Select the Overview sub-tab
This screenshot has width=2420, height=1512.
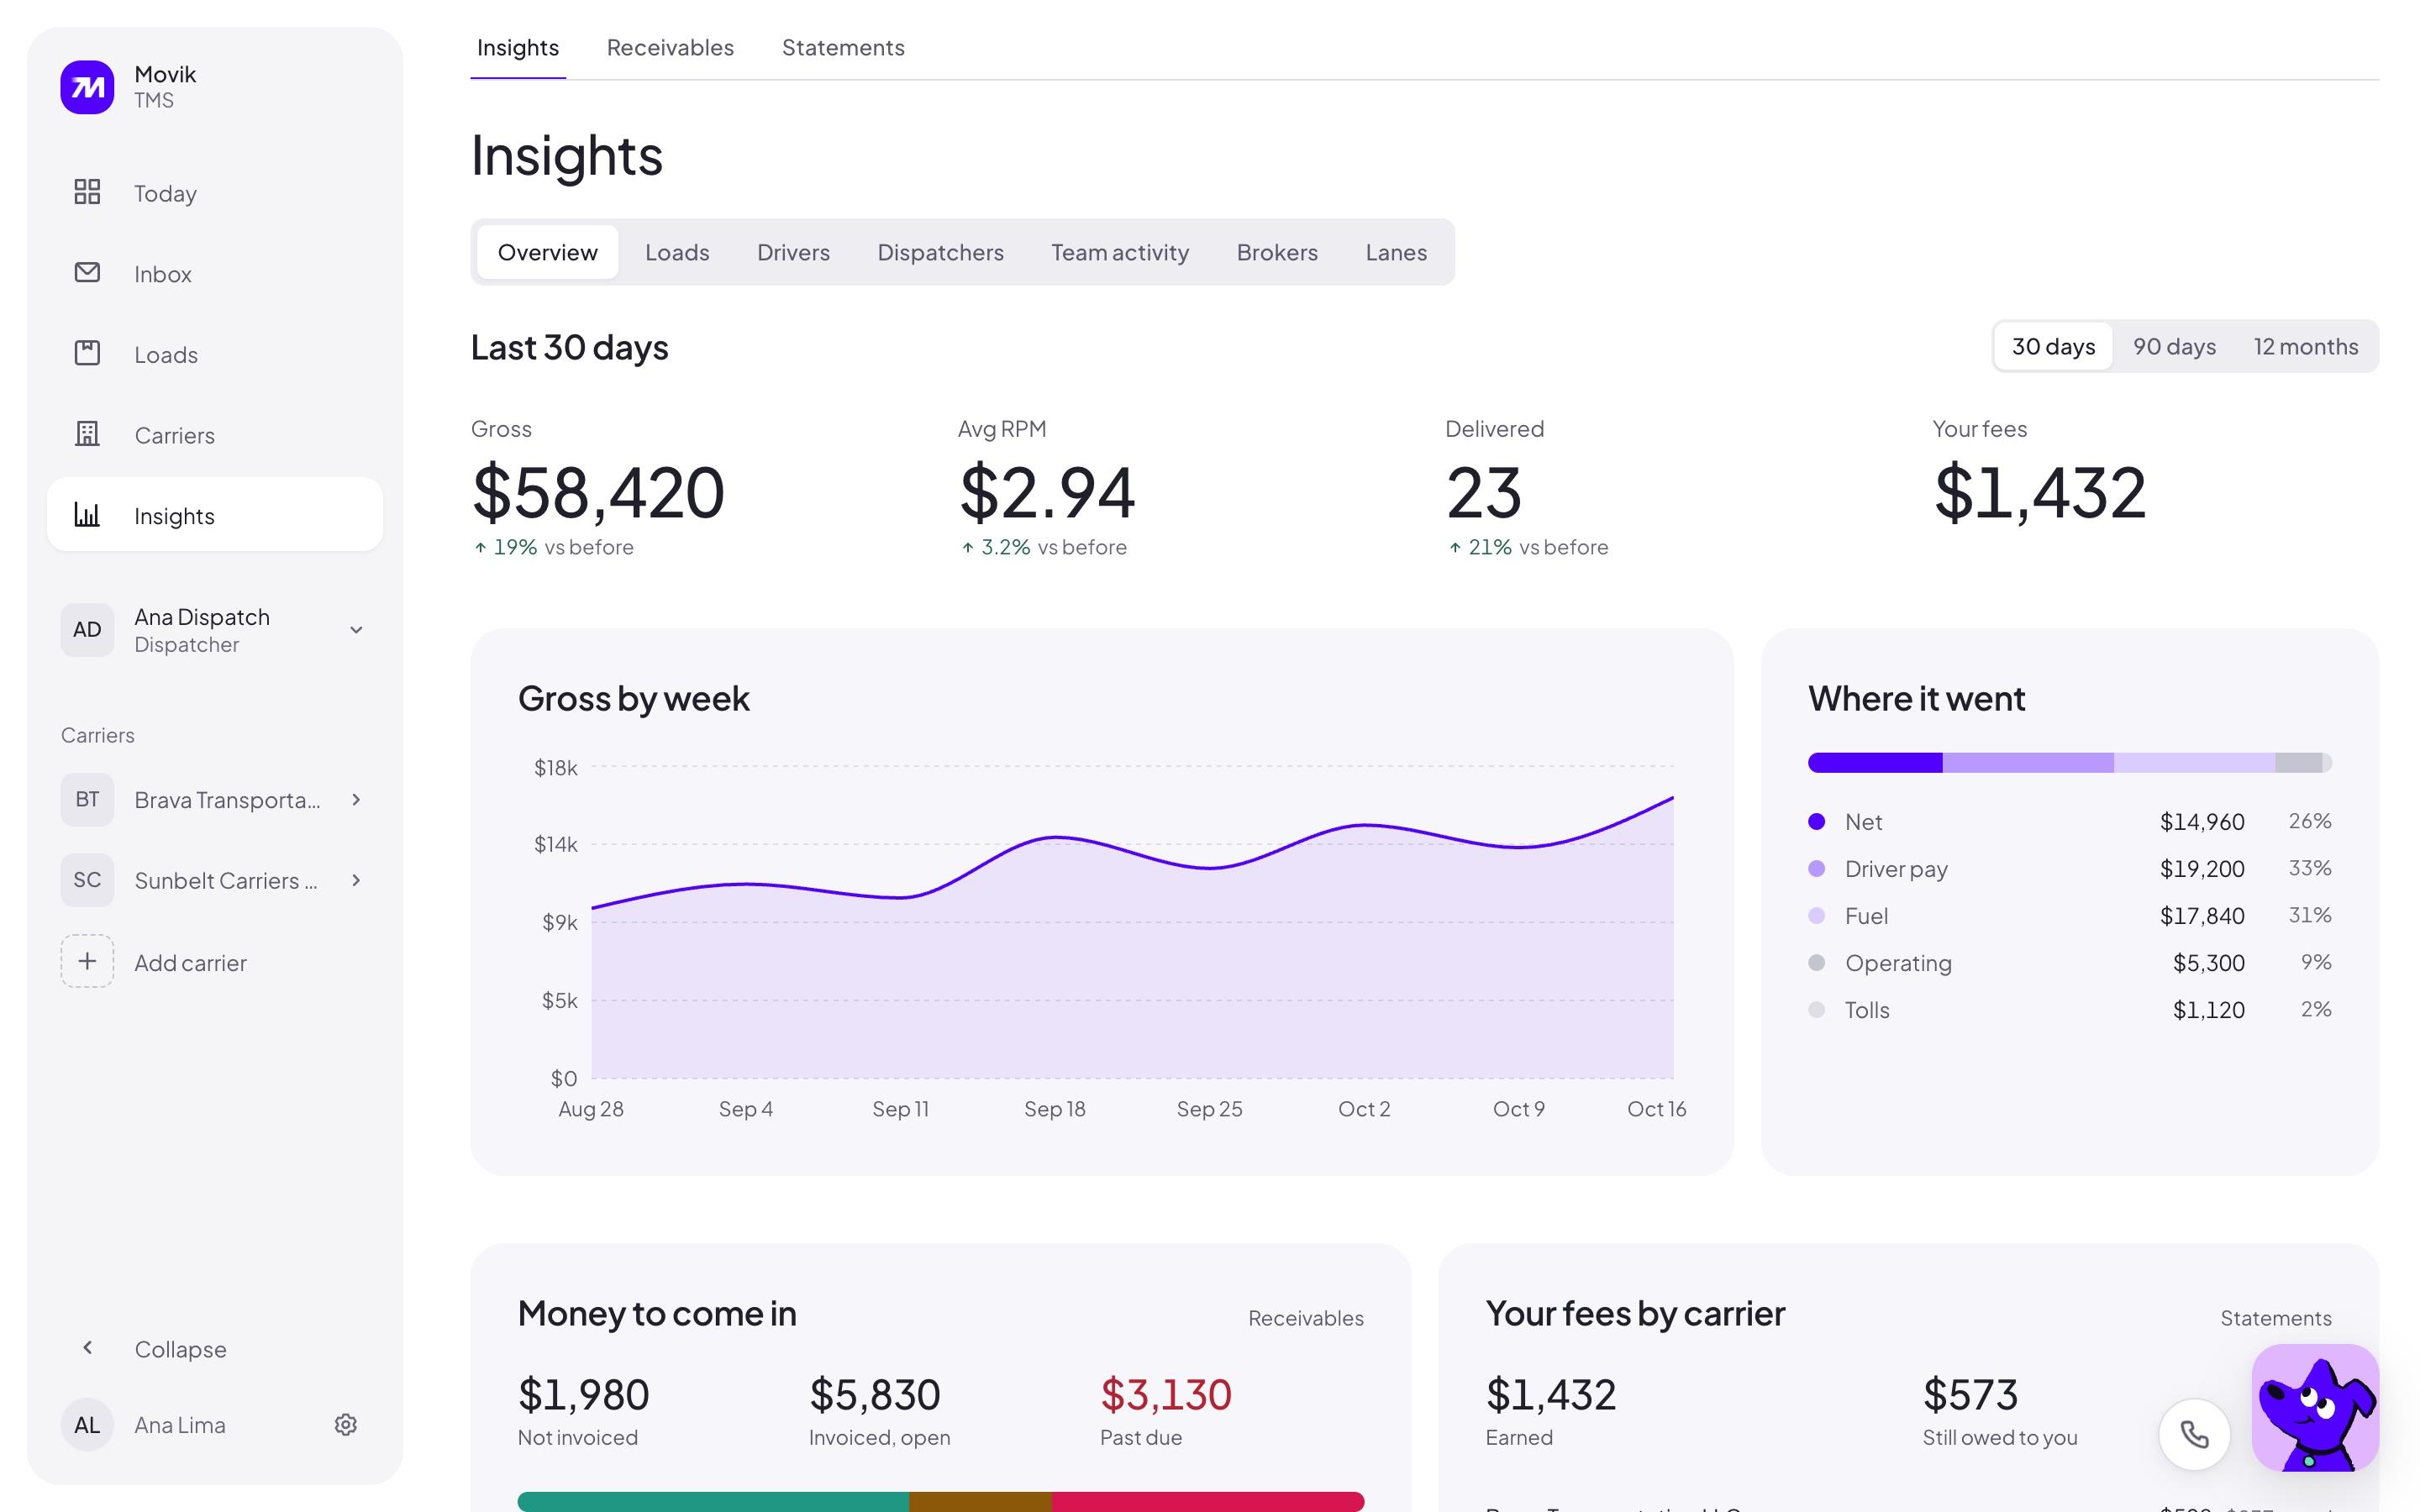tap(547, 252)
